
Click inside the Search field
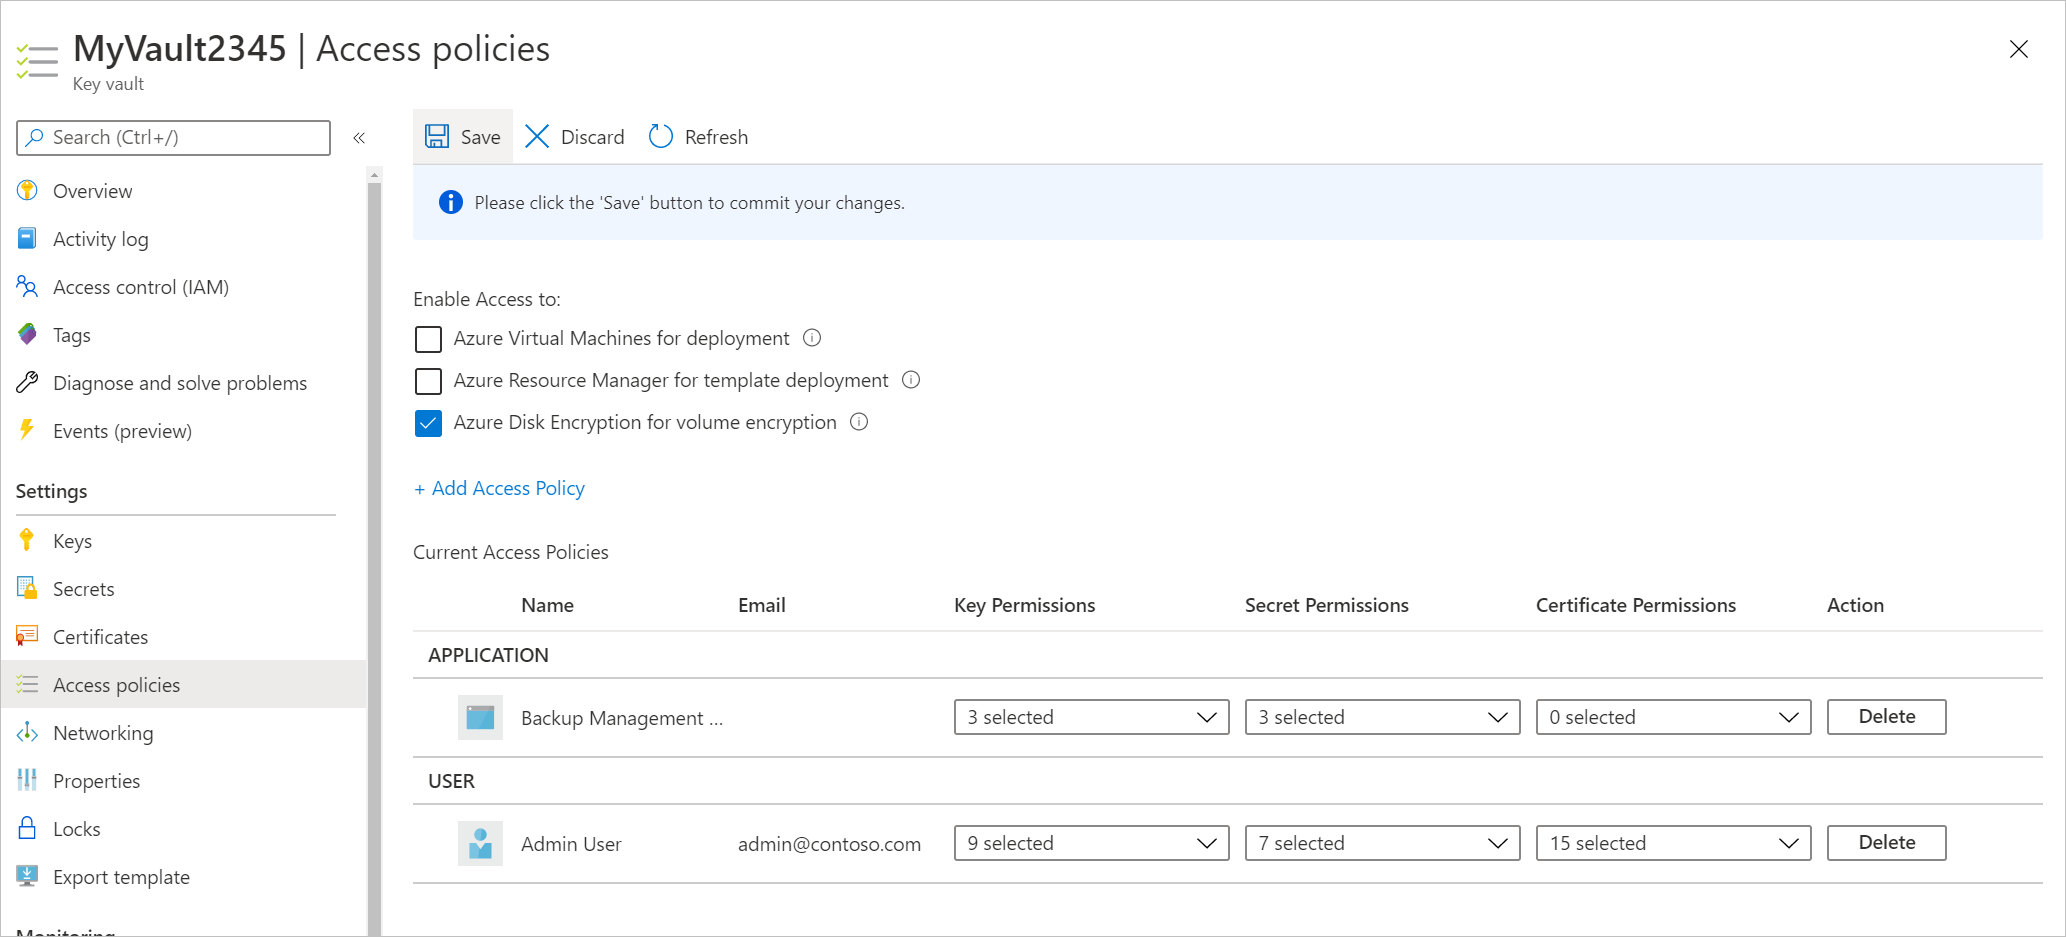172,137
